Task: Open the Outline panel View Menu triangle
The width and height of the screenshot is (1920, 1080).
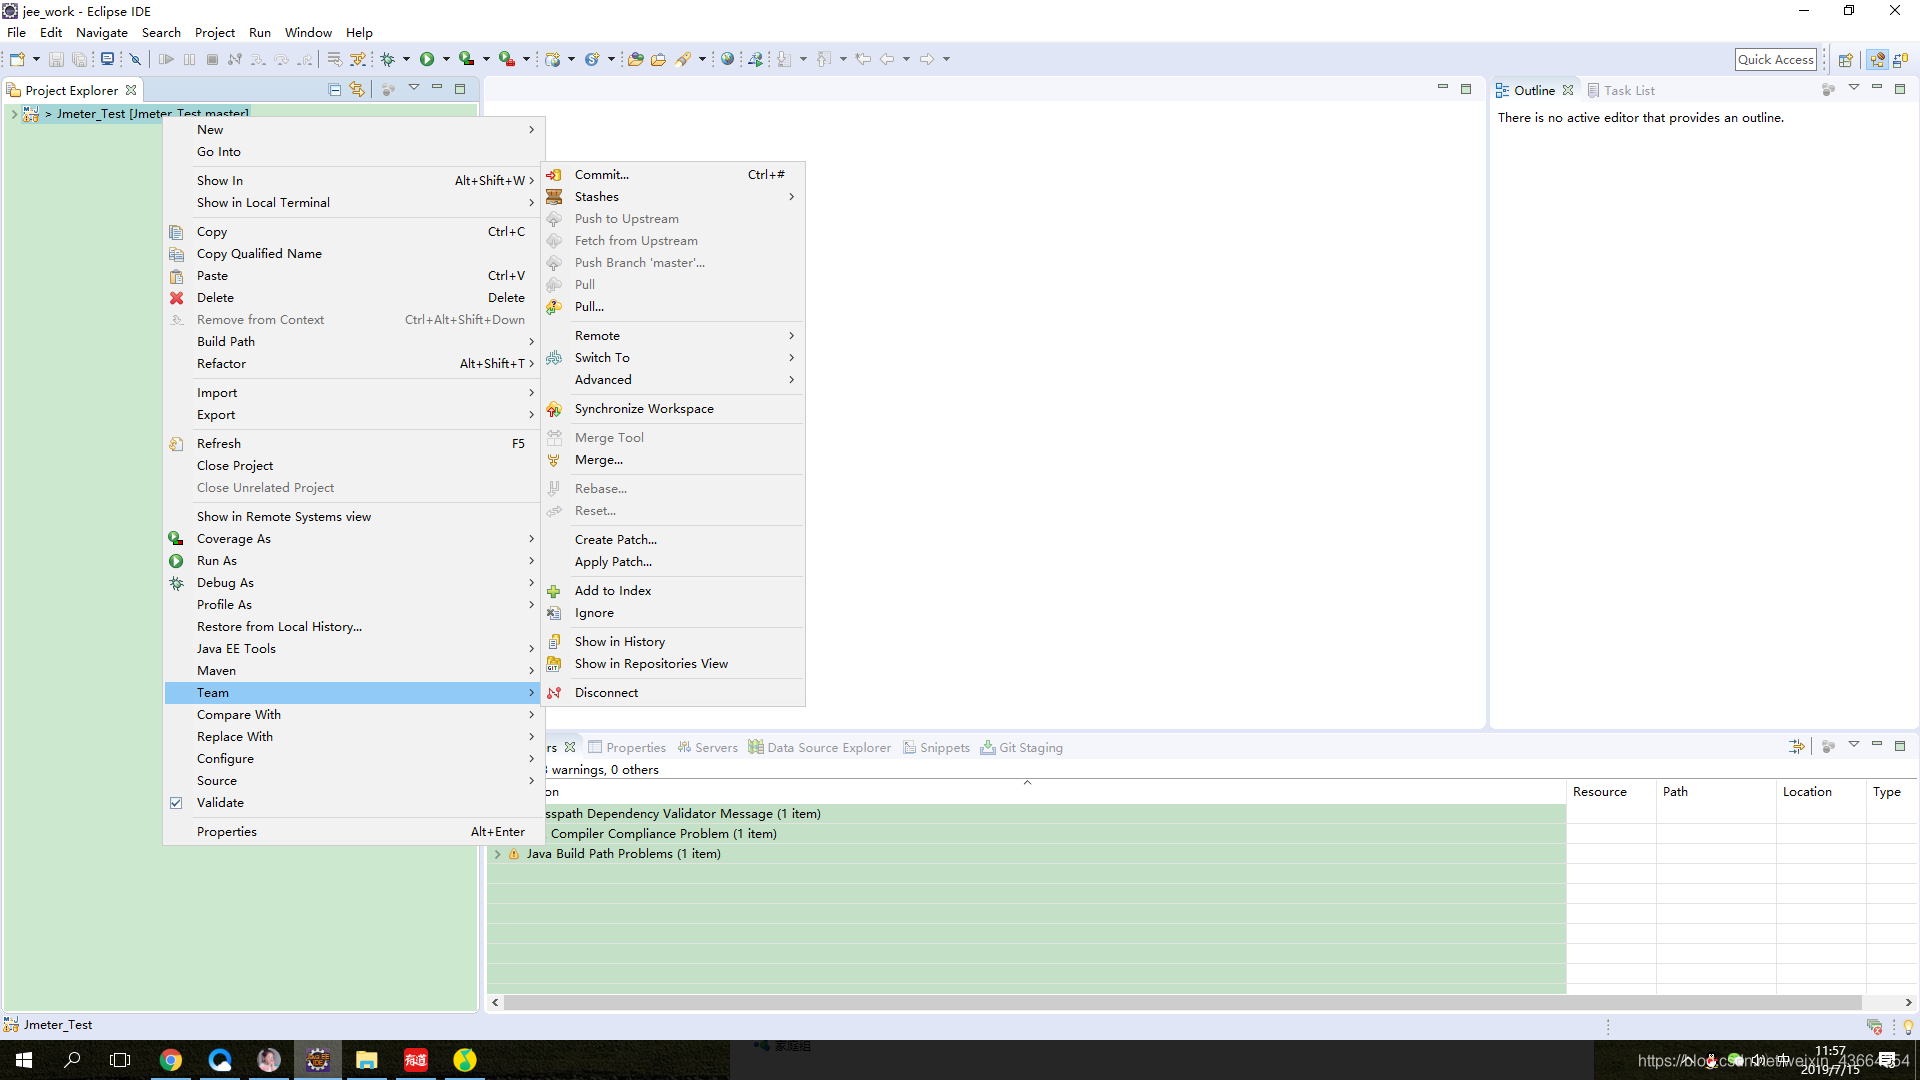Action: (x=1853, y=88)
